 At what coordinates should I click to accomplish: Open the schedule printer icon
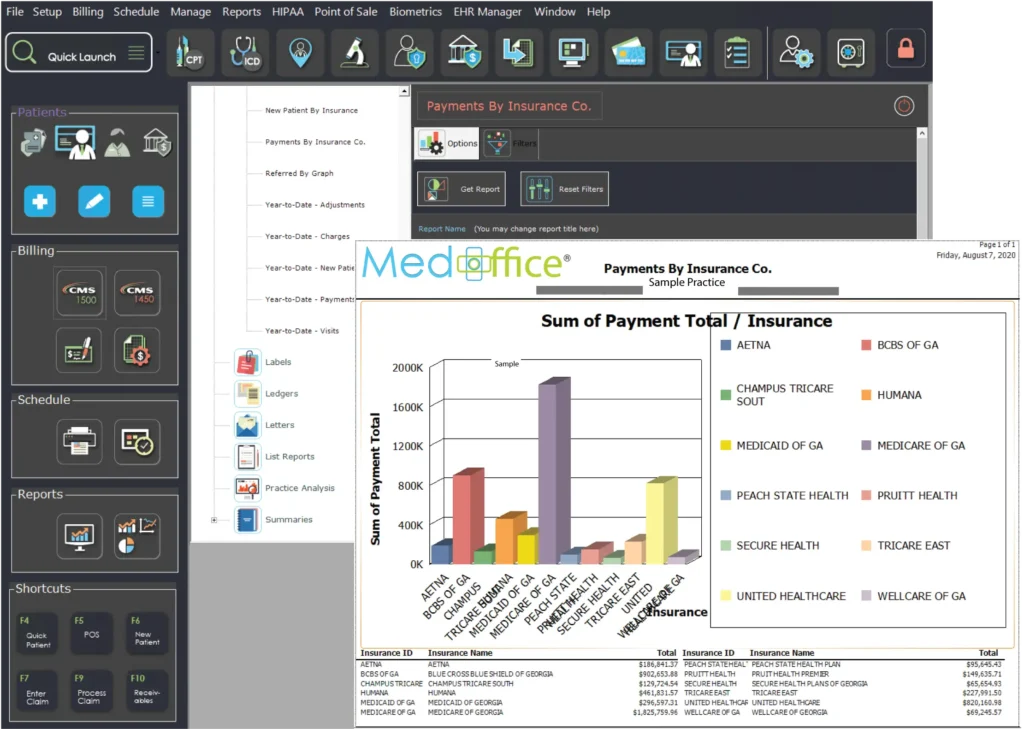[79, 441]
